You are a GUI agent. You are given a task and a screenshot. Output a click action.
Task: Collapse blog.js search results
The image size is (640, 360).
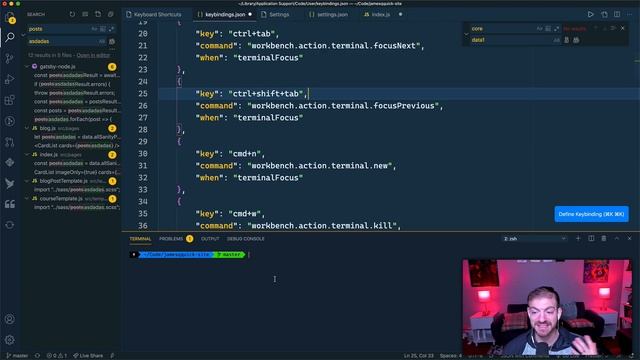(27, 128)
